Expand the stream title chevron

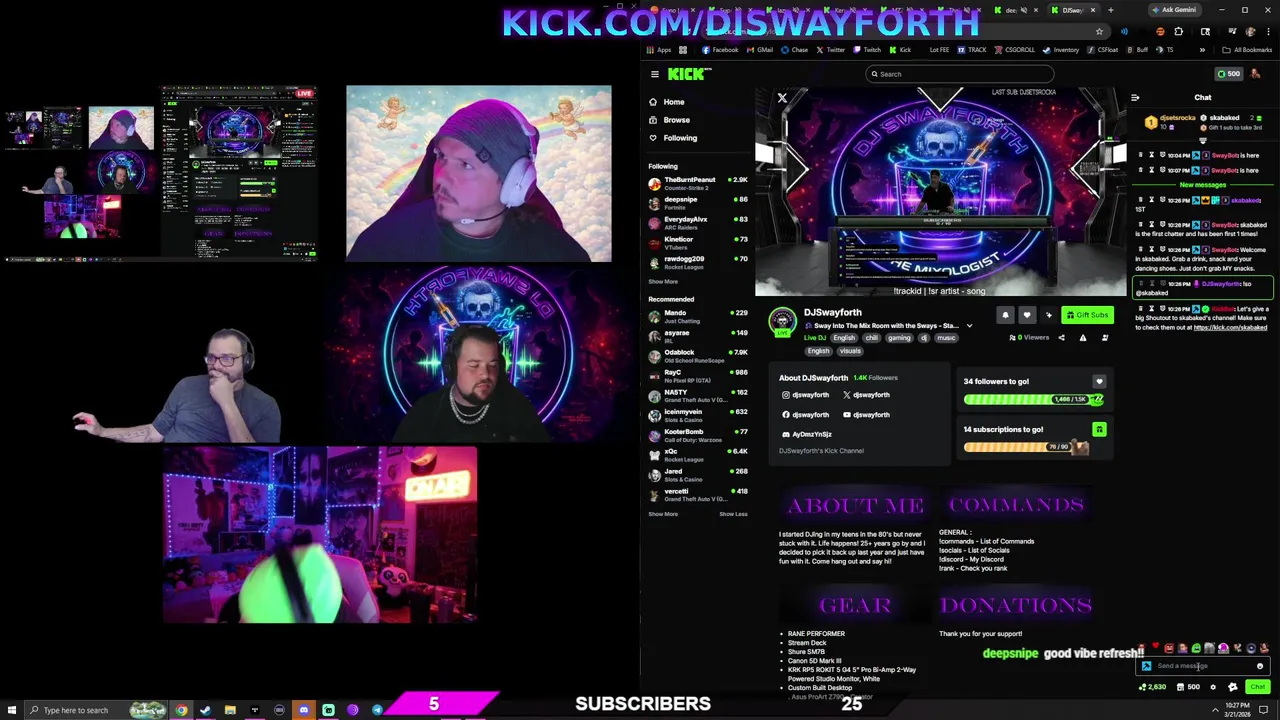(968, 326)
